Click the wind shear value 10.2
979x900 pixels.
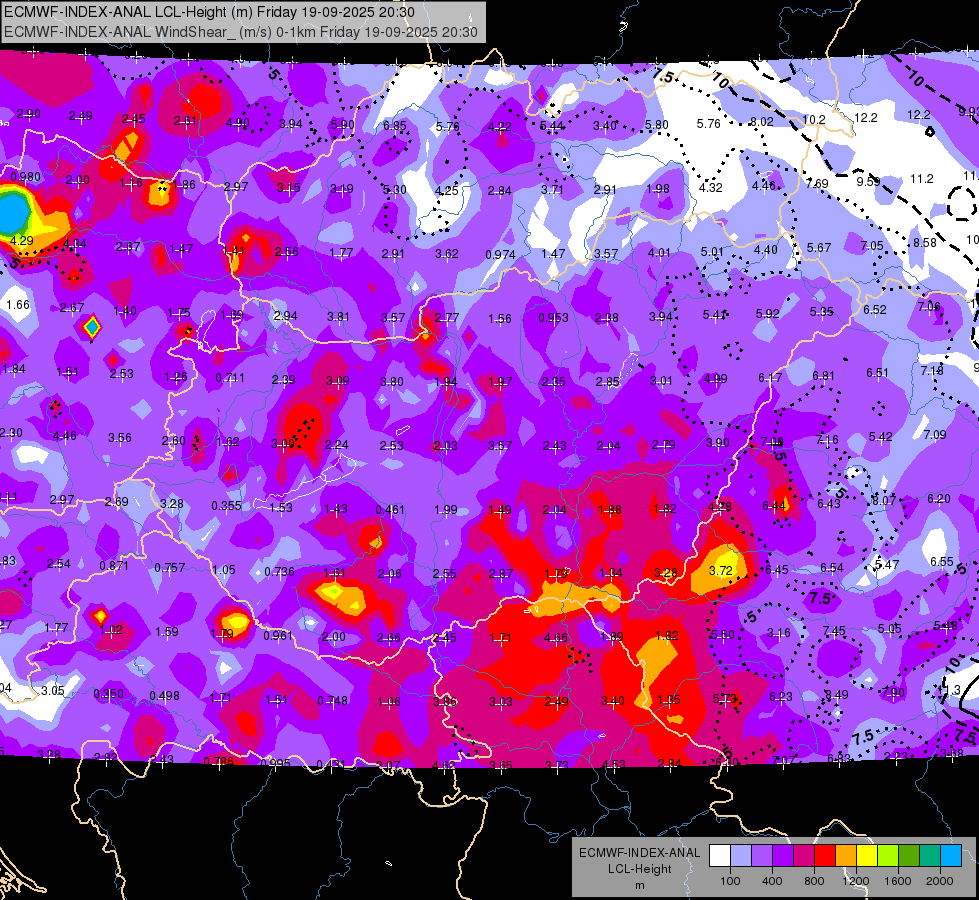point(814,119)
